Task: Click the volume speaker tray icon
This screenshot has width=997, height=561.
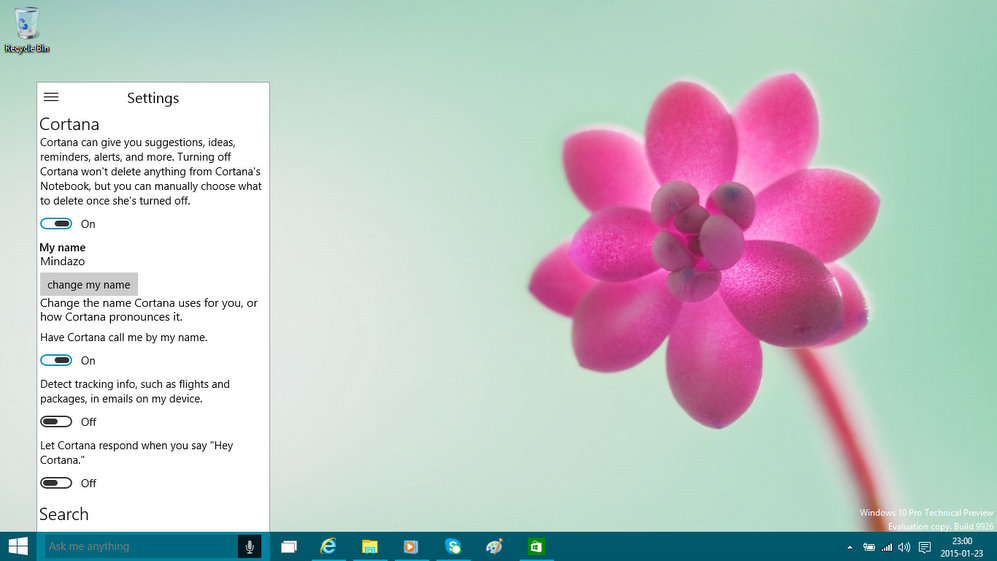Action: (904, 547)
